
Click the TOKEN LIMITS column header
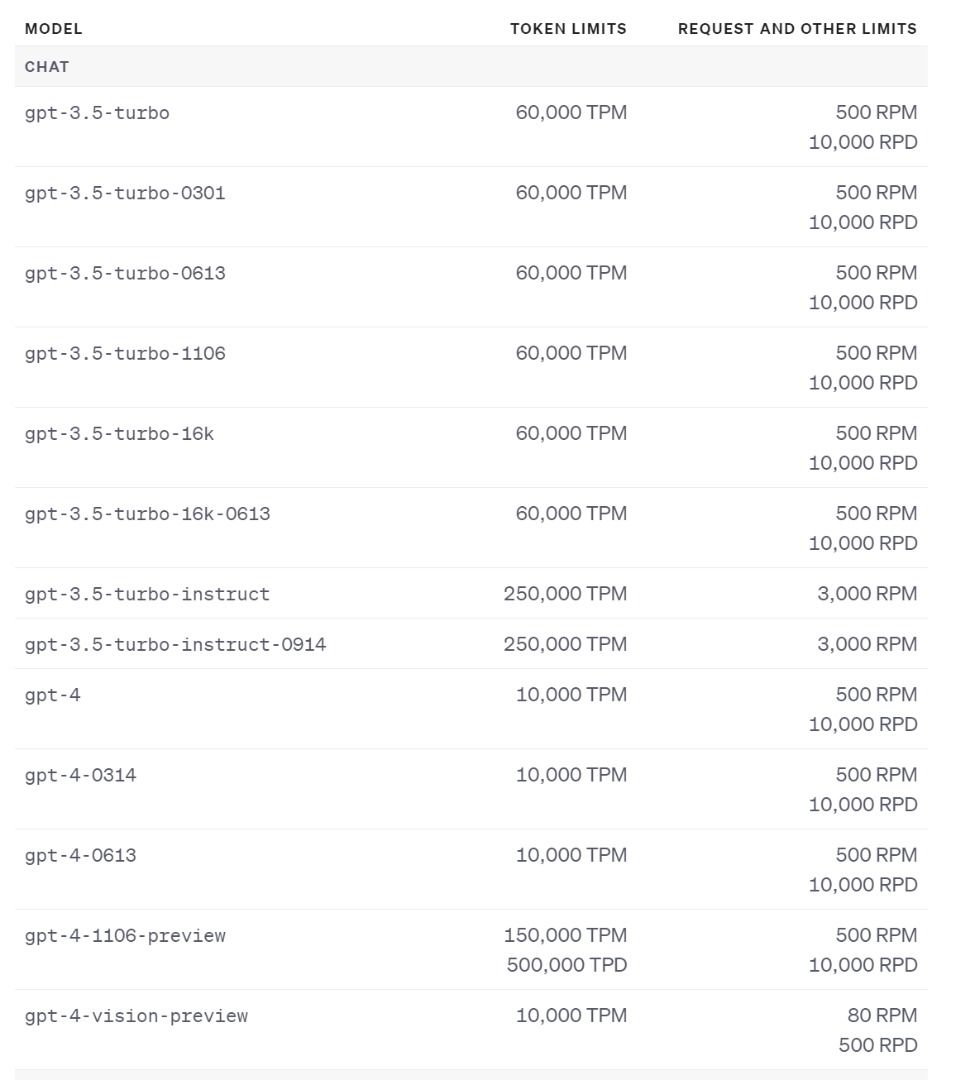(x=568, y=29)
